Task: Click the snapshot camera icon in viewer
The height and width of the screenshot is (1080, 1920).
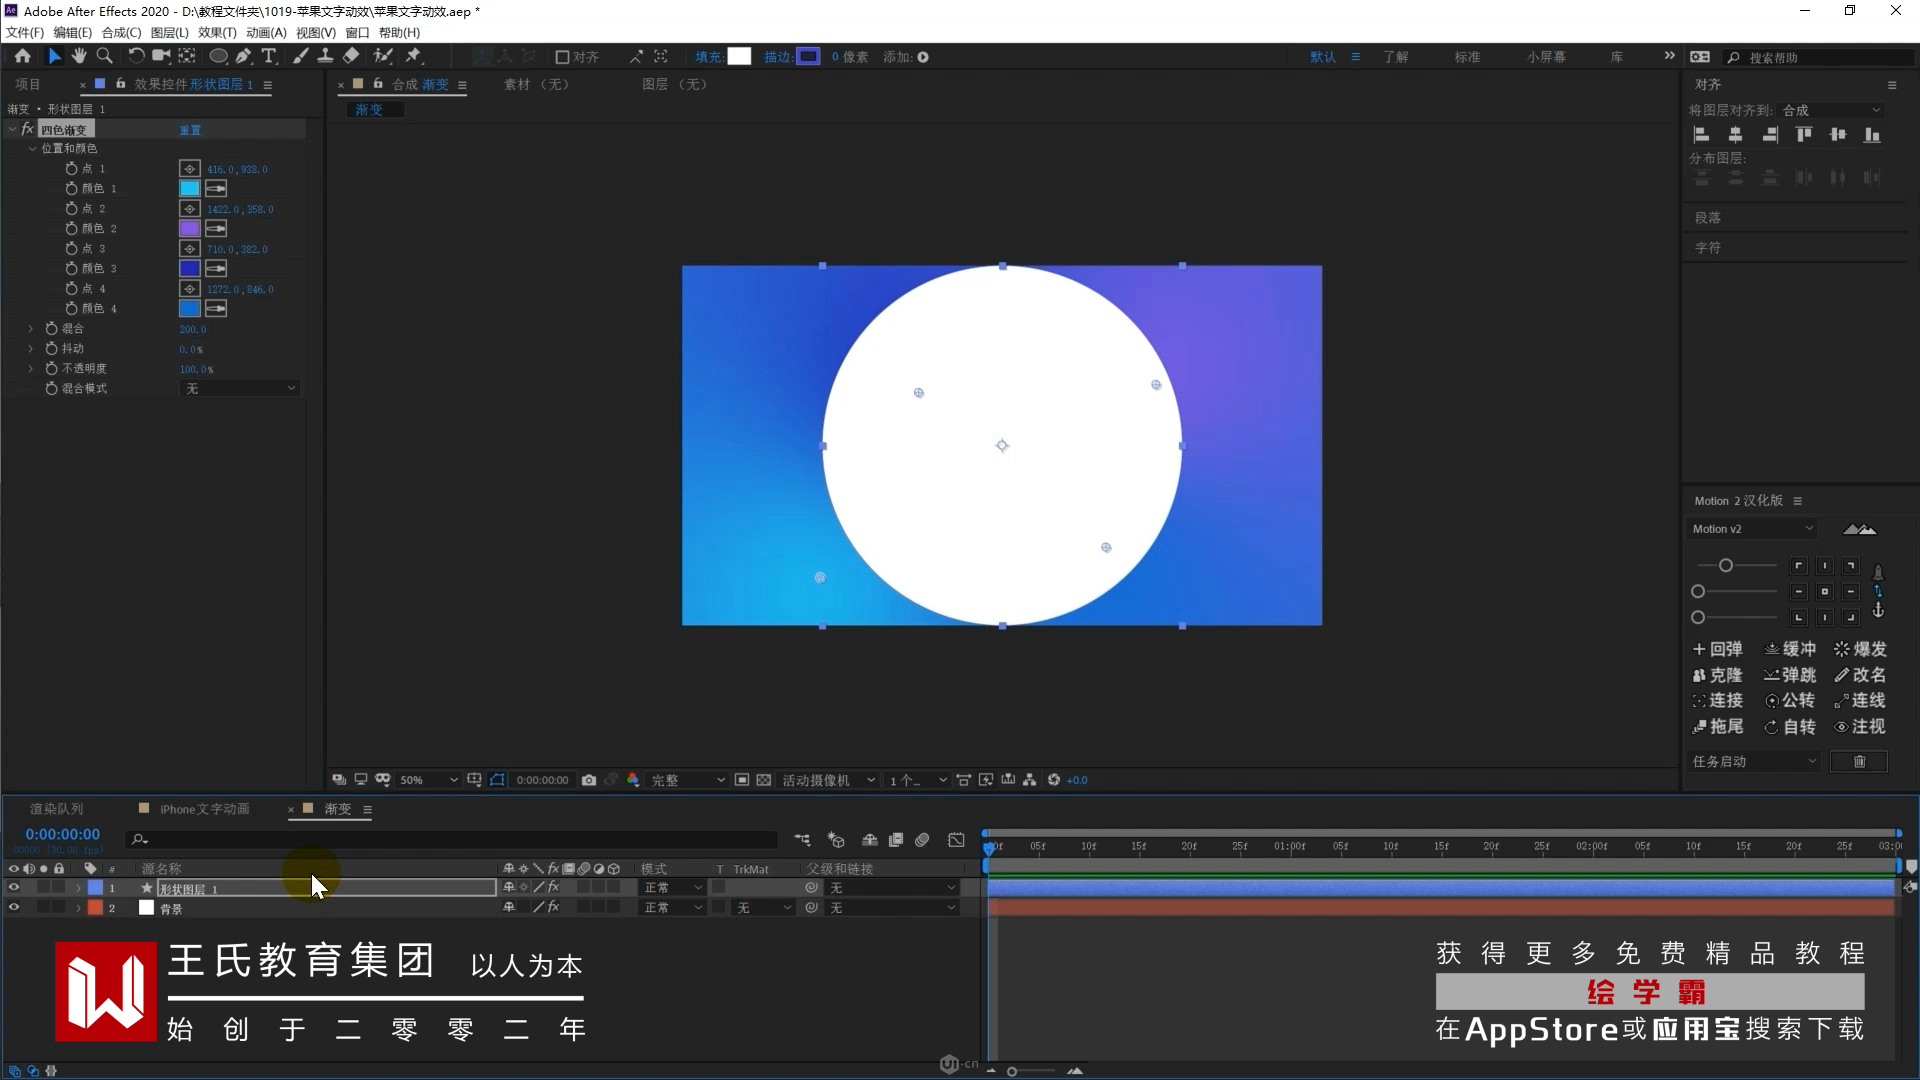Action: pos(589,780)
